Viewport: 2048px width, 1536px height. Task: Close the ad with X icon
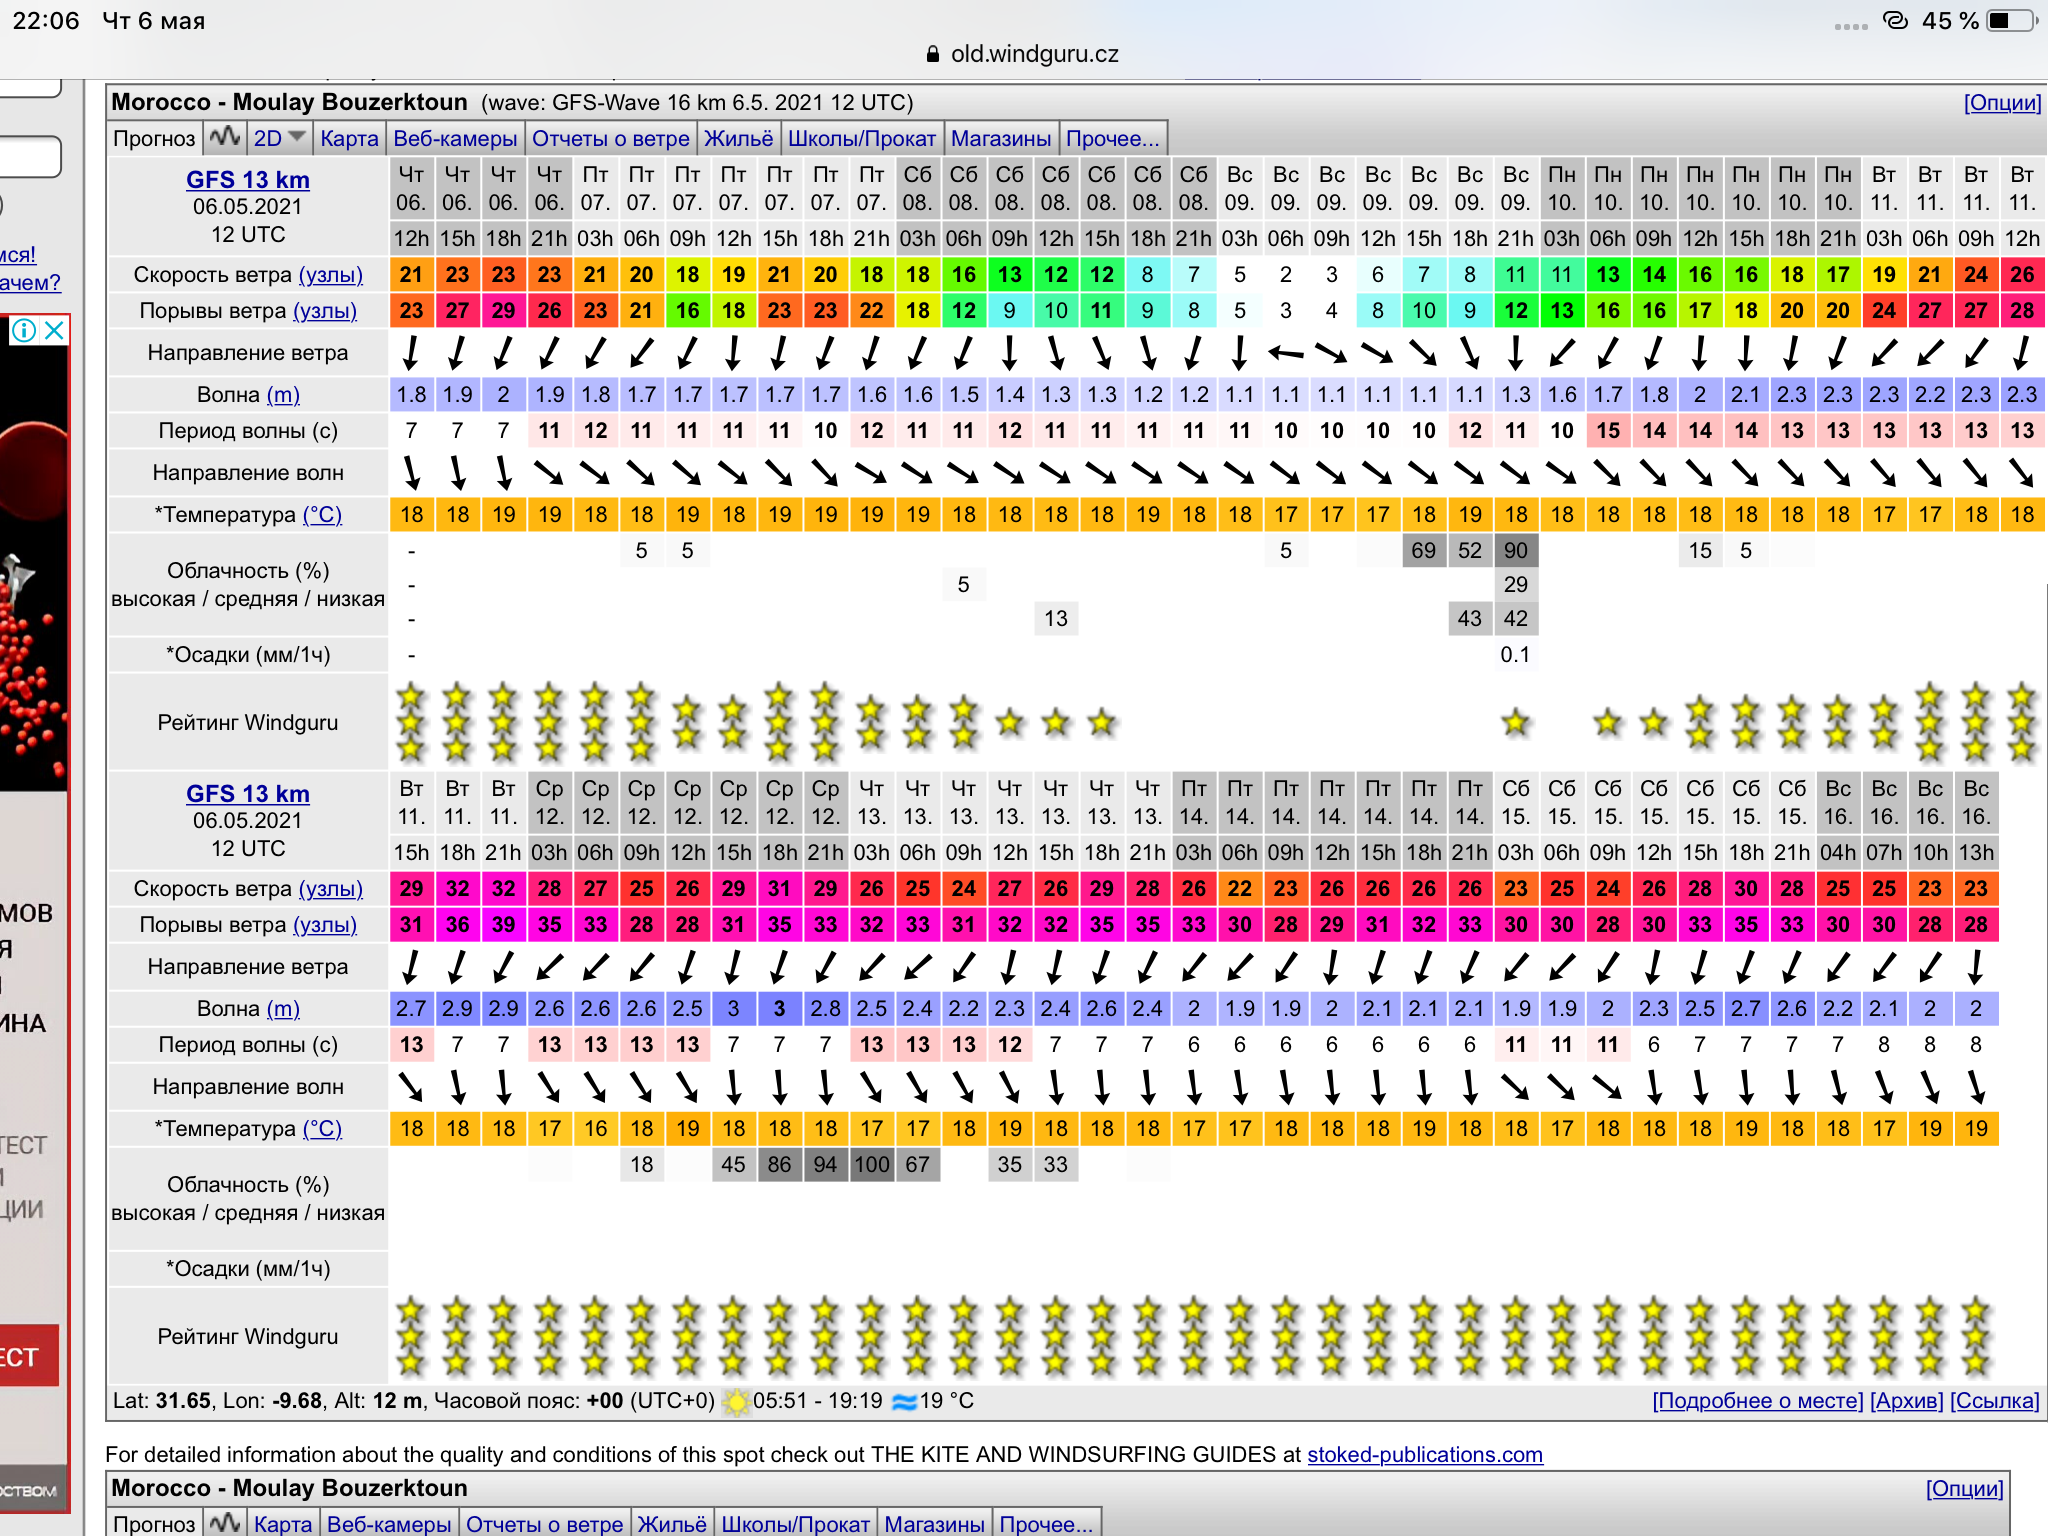click(x=55, y=330)
